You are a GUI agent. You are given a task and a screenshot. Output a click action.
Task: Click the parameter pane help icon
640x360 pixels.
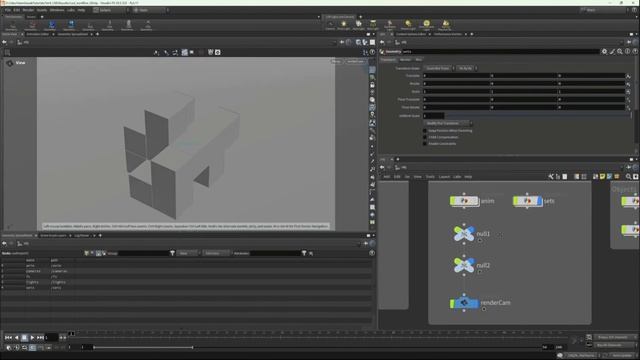click(635, 51)
